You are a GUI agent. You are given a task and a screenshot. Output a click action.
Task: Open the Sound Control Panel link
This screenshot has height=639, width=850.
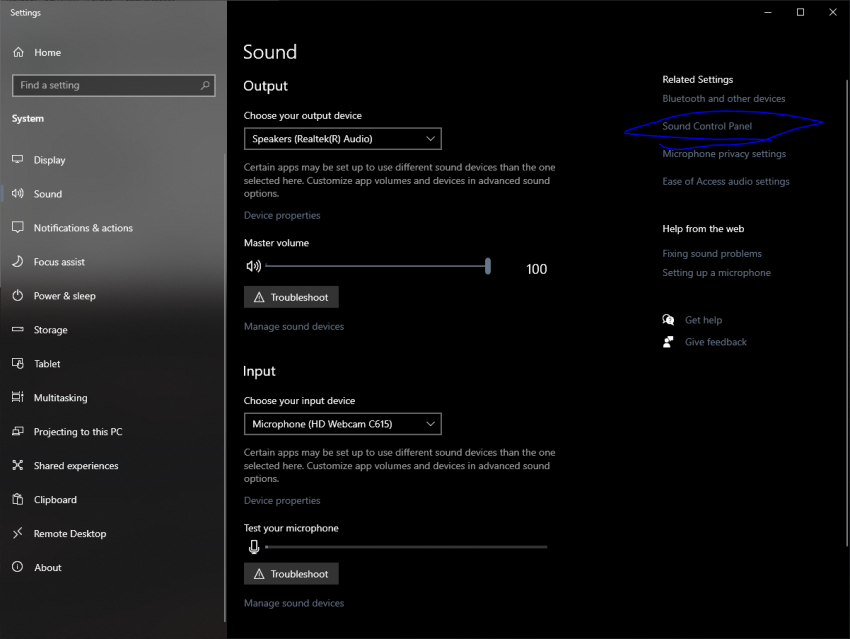click(x=706, y=126)
